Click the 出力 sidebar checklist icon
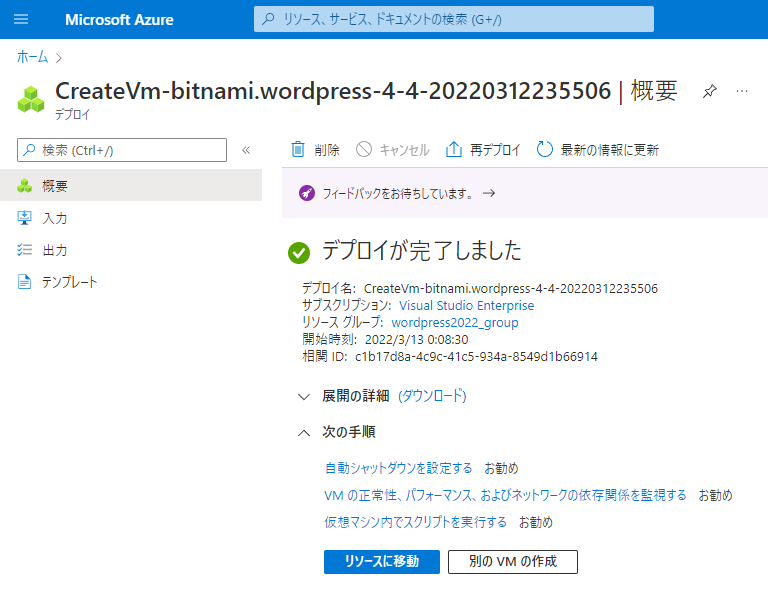This screenshot has height=593, width=768. [x=24, y=250]
